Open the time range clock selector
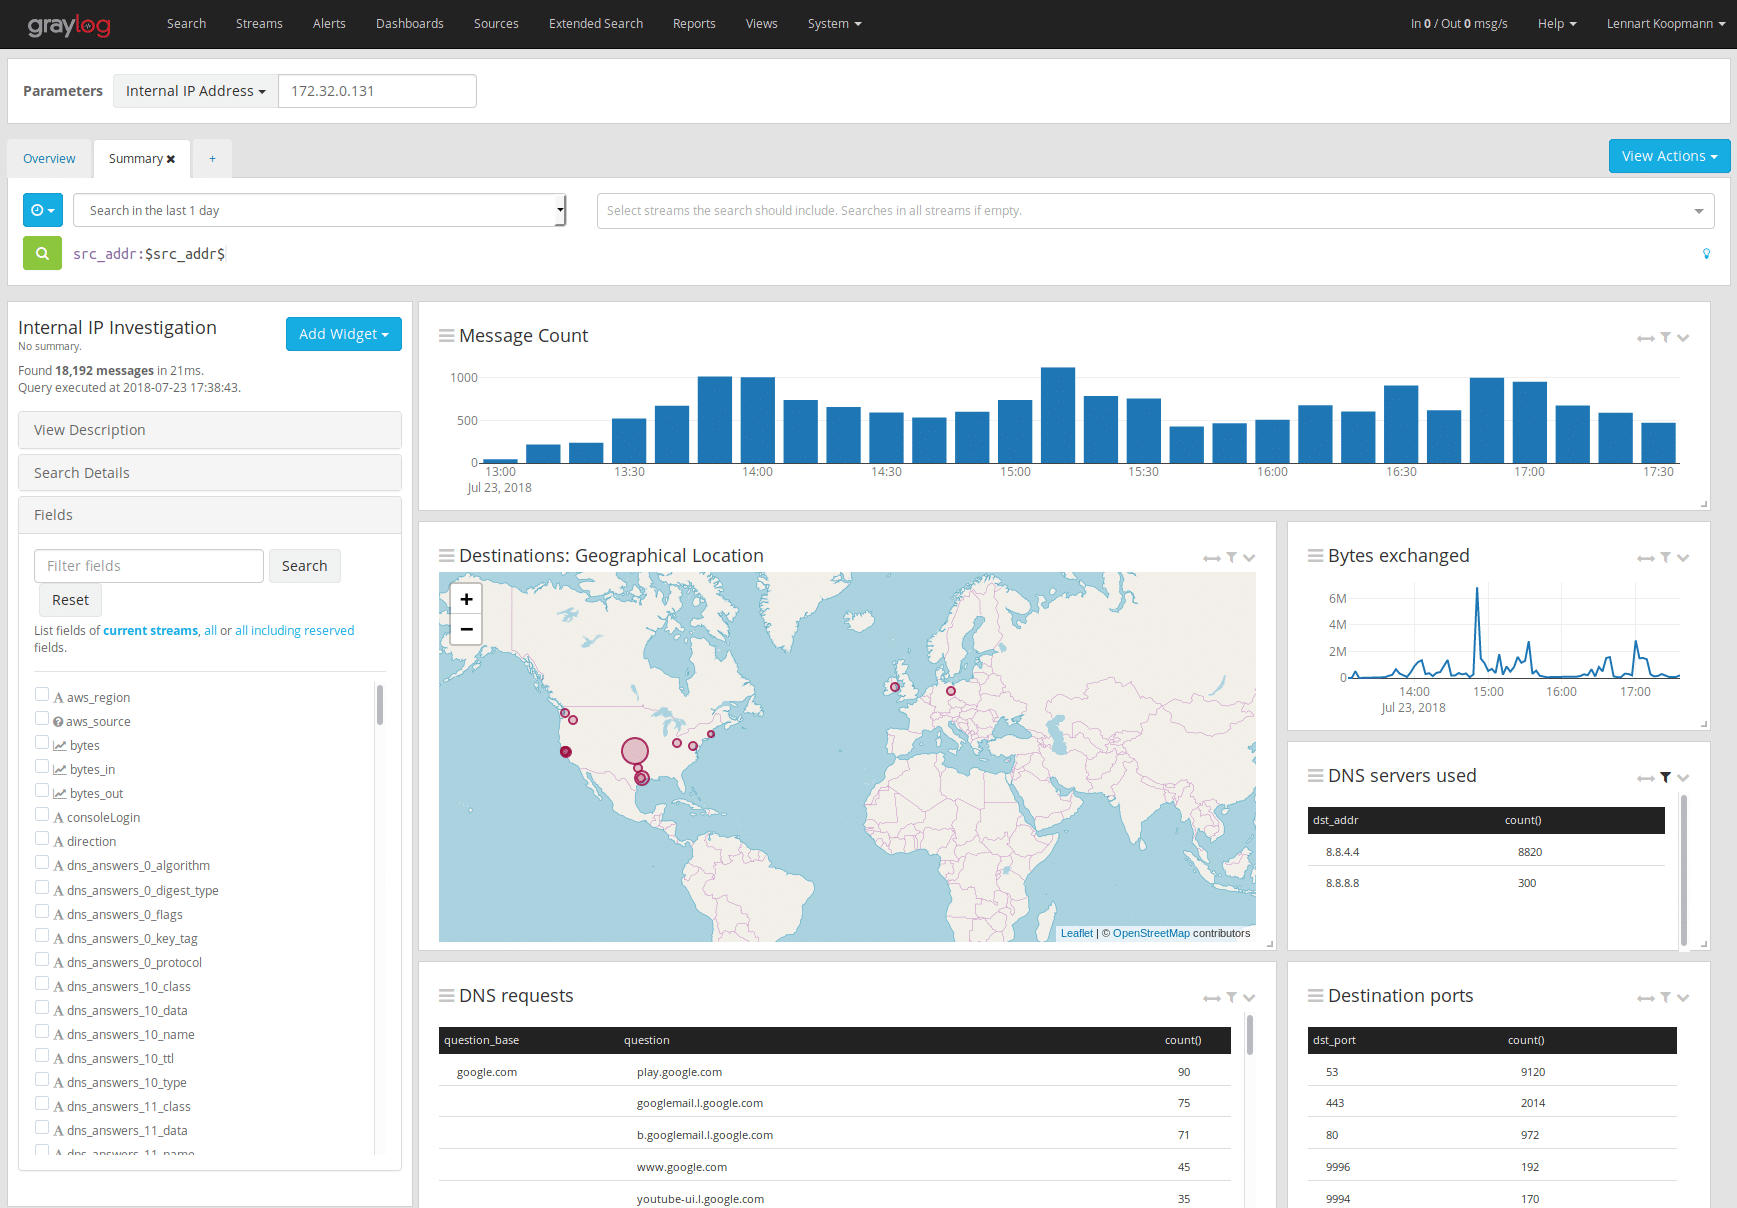Viewport: 1737px width, 1208px height. coord(43,211)
